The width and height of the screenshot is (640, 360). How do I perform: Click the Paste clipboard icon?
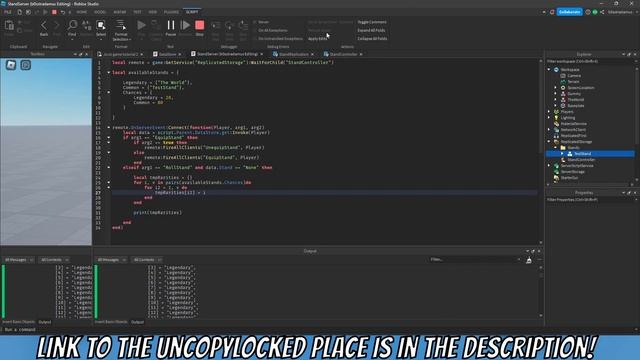coord(9,26)
